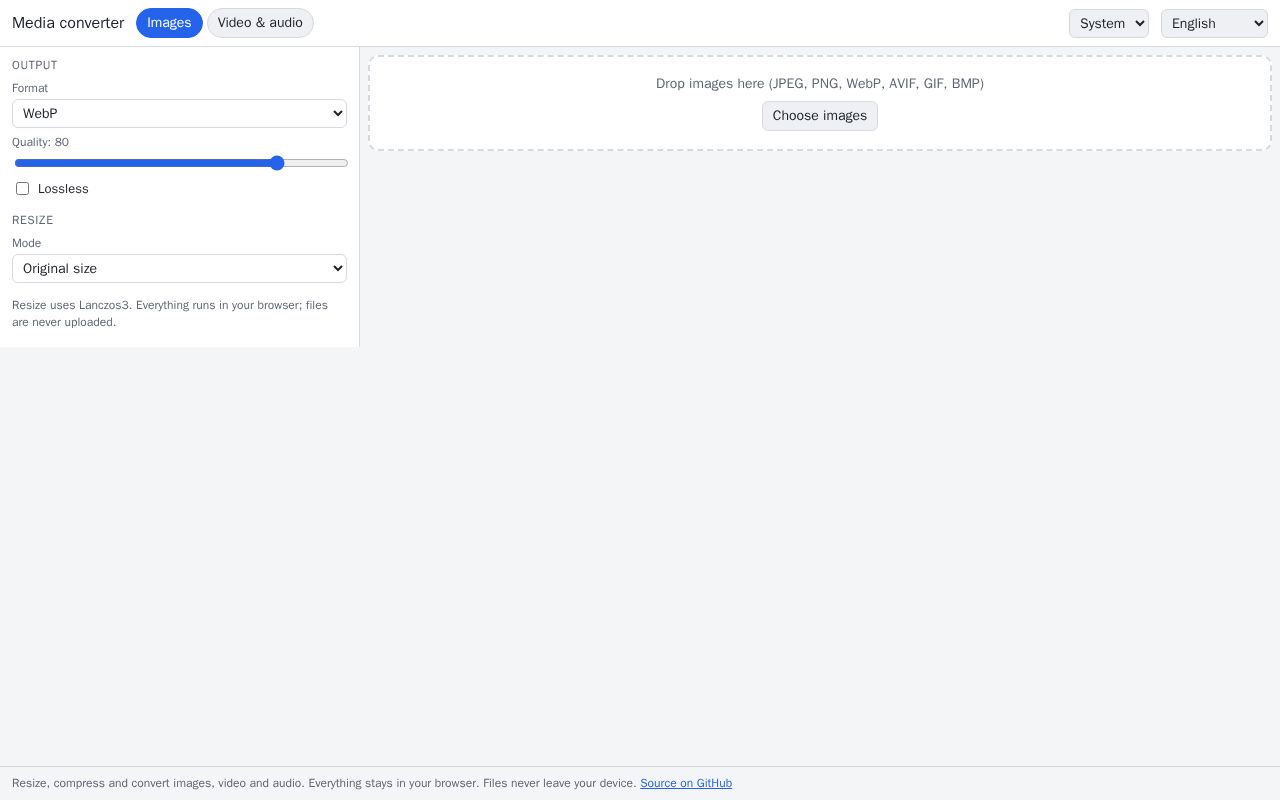Viewport: 1280px width, 800px height.
Task: Open the Video & audio tab
Action: coord(260,23)
